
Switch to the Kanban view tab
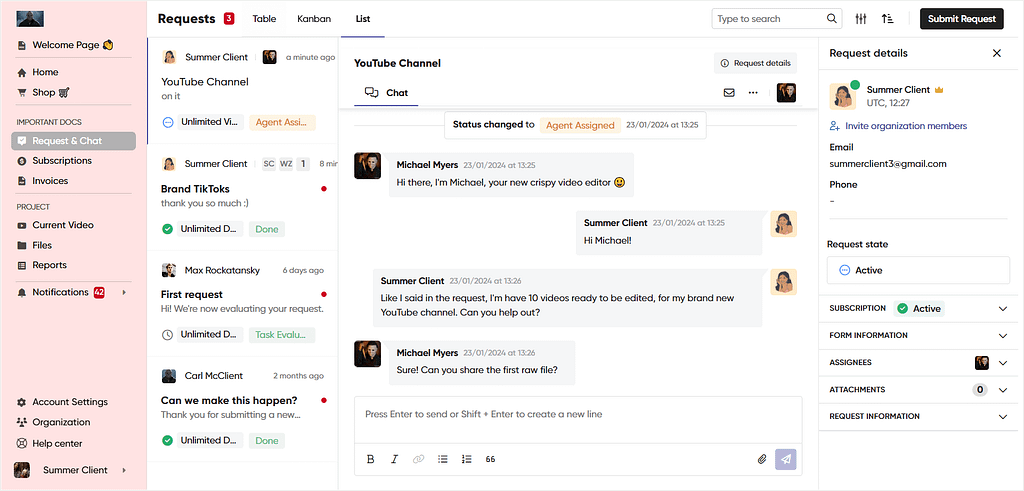tap(314, 19)
